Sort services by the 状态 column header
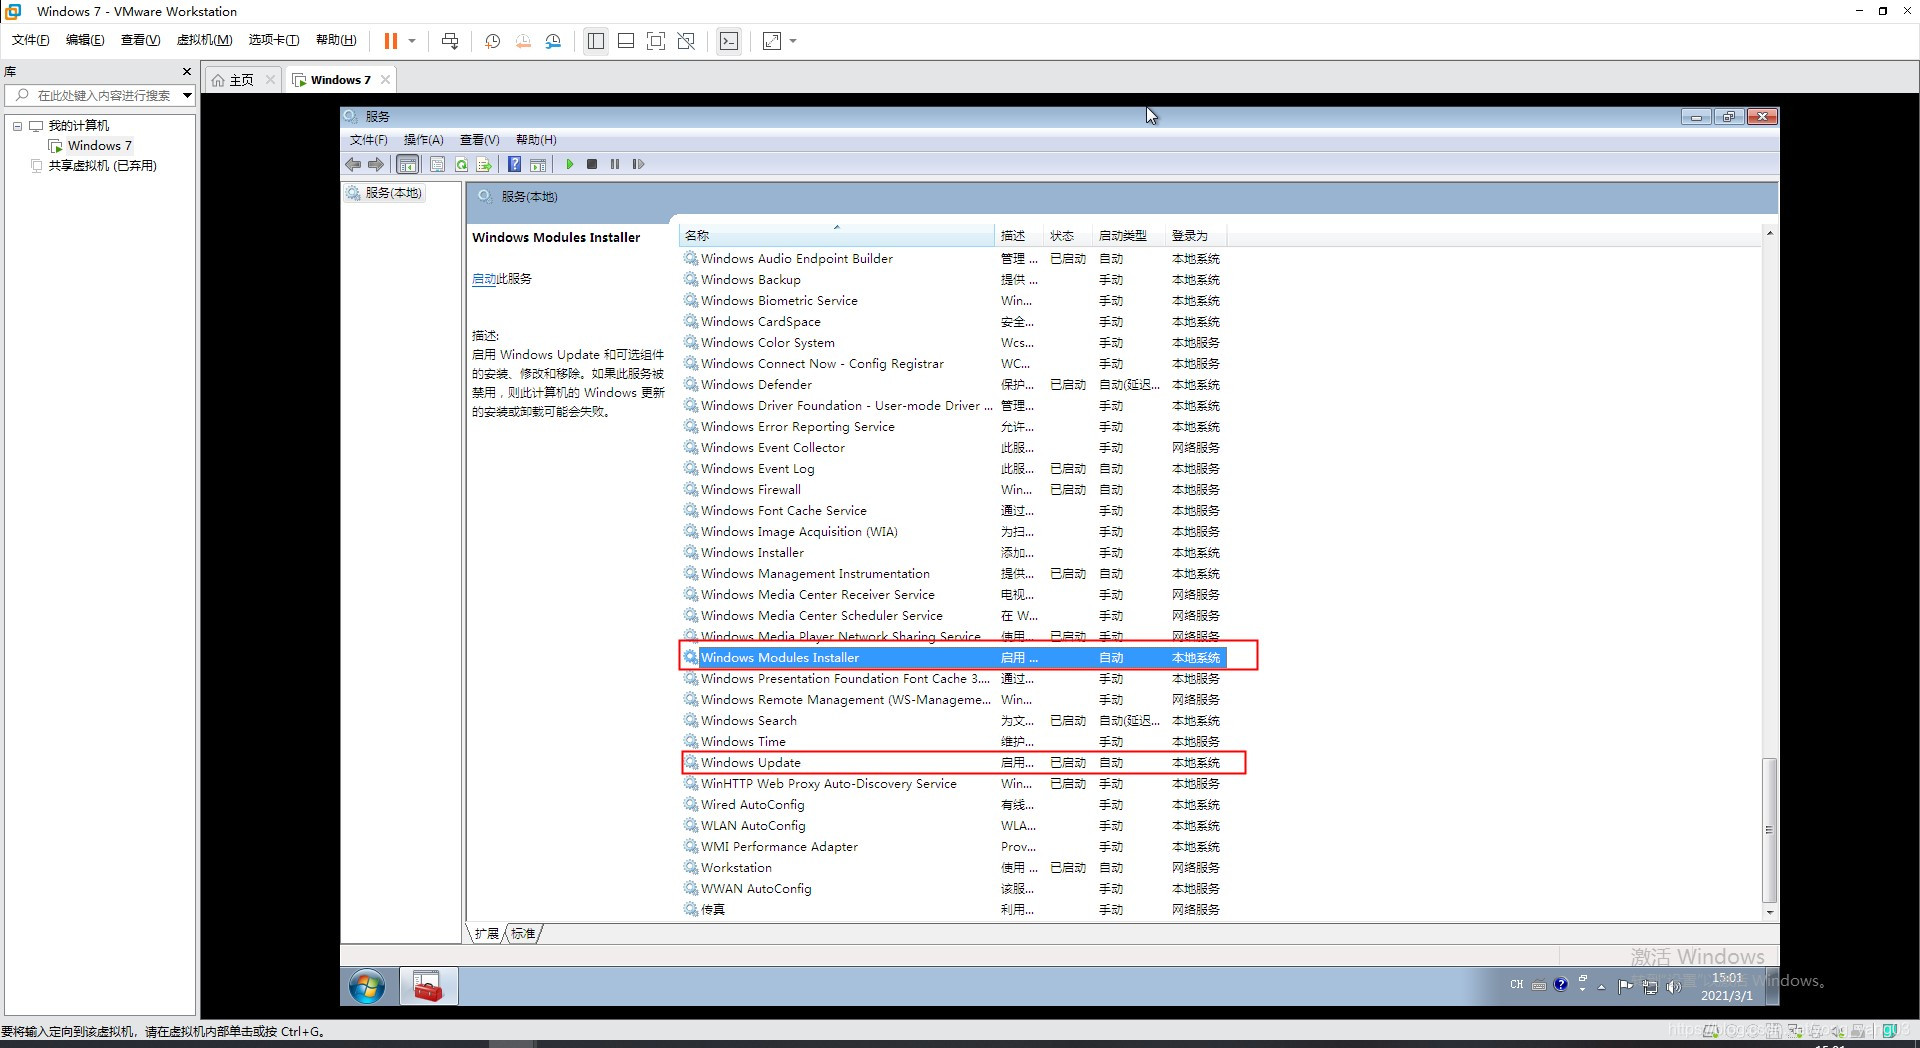Image resolution: width=1920 pixels, height=1048 pixels. coord(1068,235)
